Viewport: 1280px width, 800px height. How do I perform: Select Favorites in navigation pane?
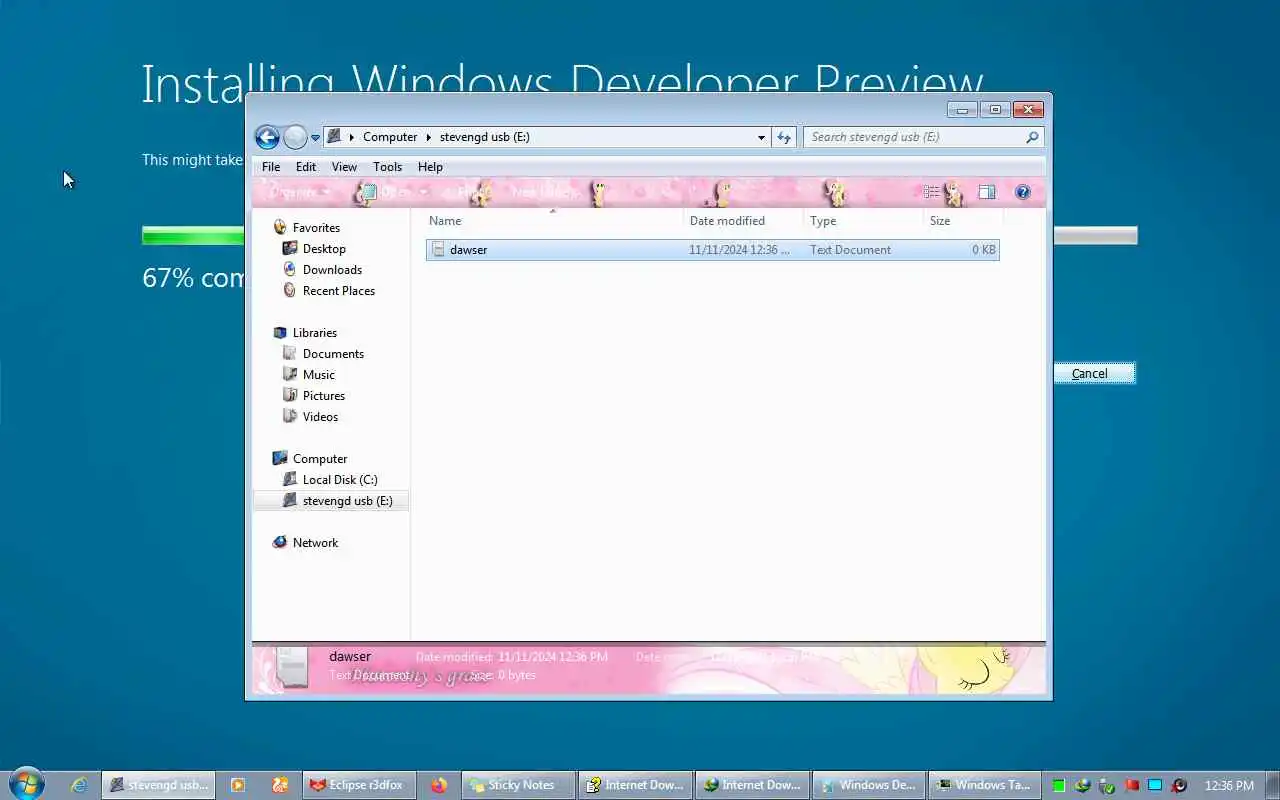[x=316, y=228]
